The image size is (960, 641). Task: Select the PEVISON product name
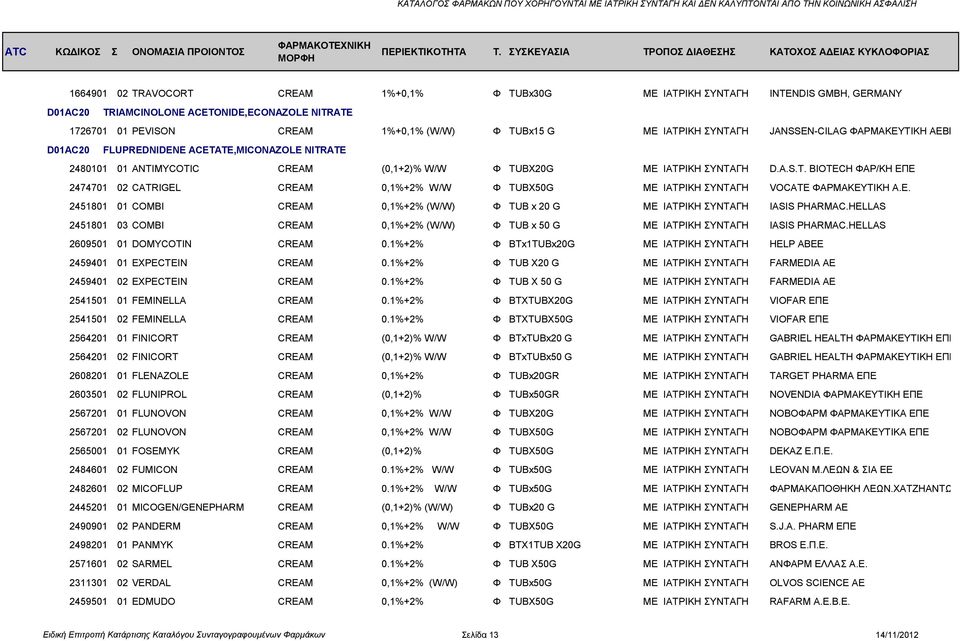click(x=153, y=131)
